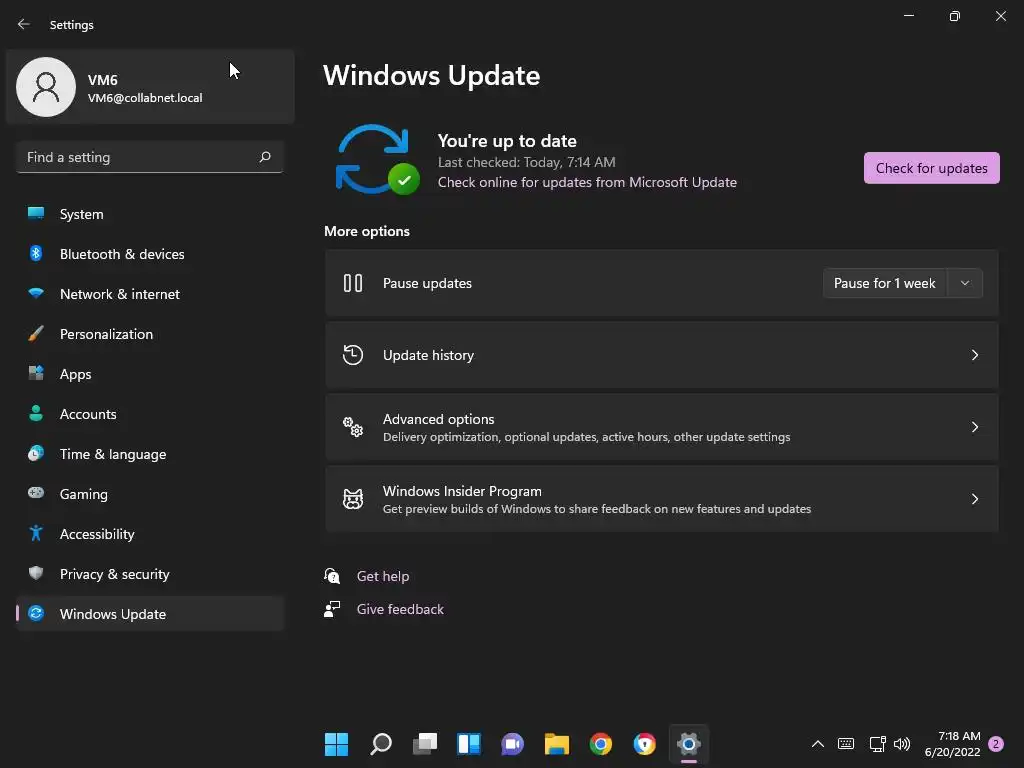Open Personalization settings

pos(150,334)
